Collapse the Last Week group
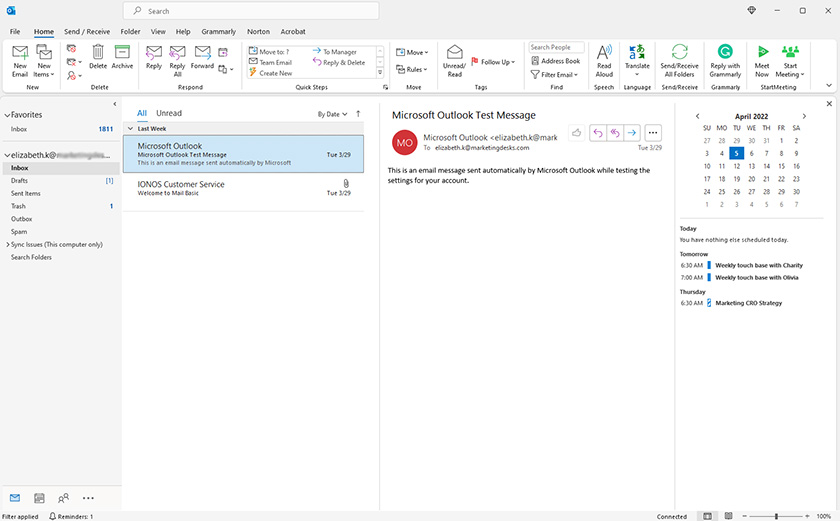The image size is (840, 521). [130, 129]
